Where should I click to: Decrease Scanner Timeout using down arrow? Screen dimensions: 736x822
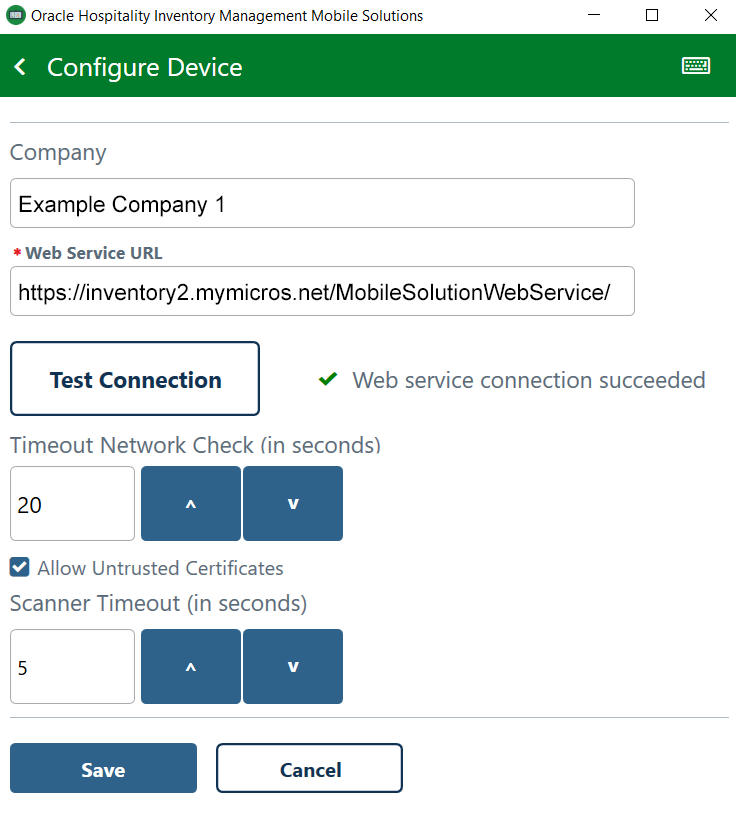tap(292, 666)
